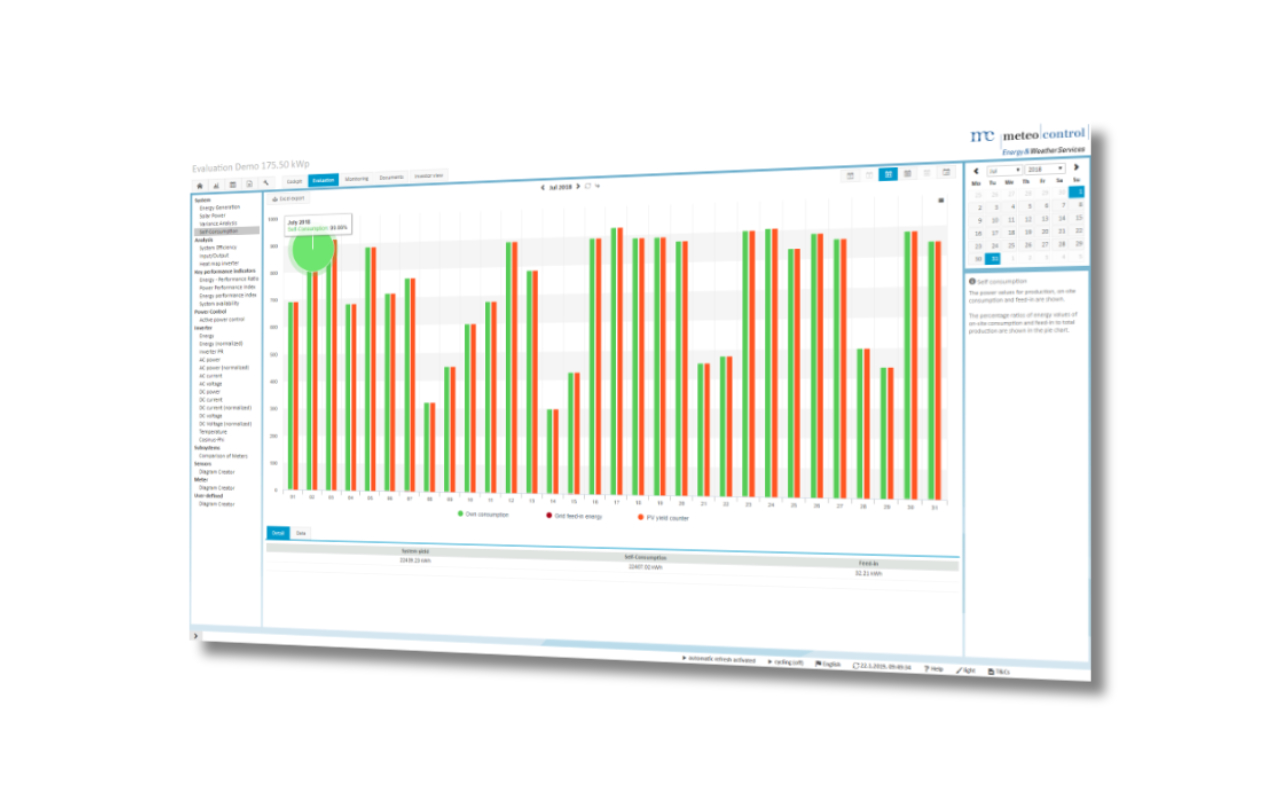This screenshot has height=800, width=1280.
Task: Click the wrench settings icon
Action: tap(266, 183)
